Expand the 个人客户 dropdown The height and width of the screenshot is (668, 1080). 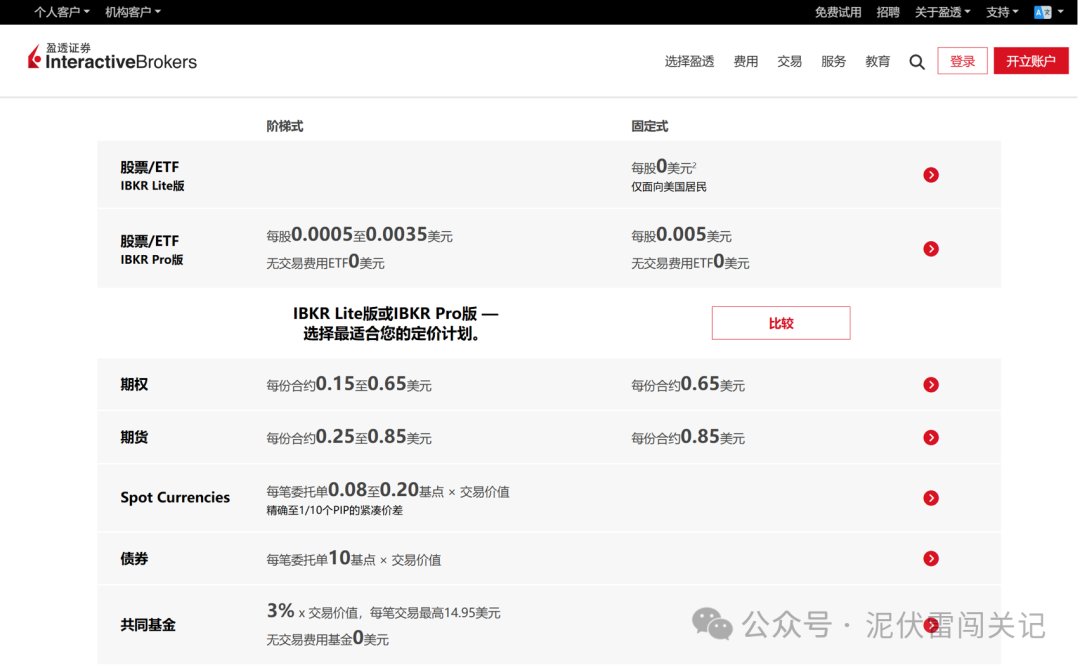[x=62, y=12]
